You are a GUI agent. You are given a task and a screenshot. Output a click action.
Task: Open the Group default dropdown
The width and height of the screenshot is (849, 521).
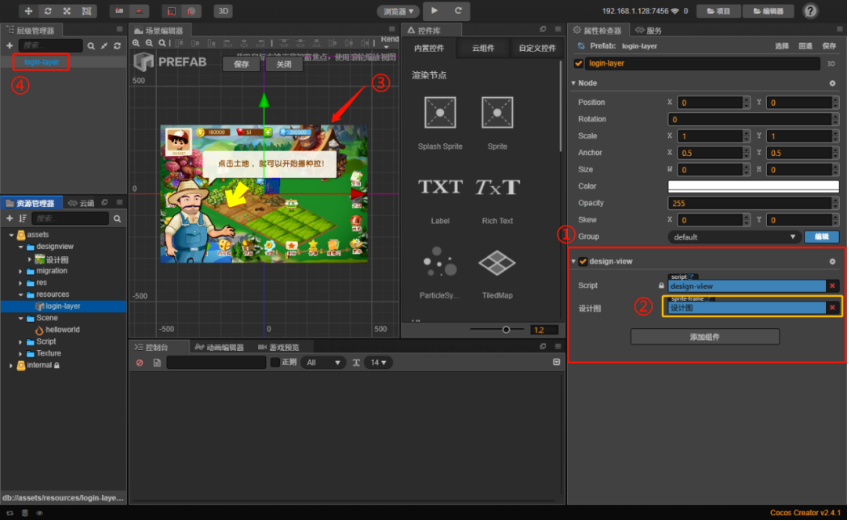pos(734,237)
